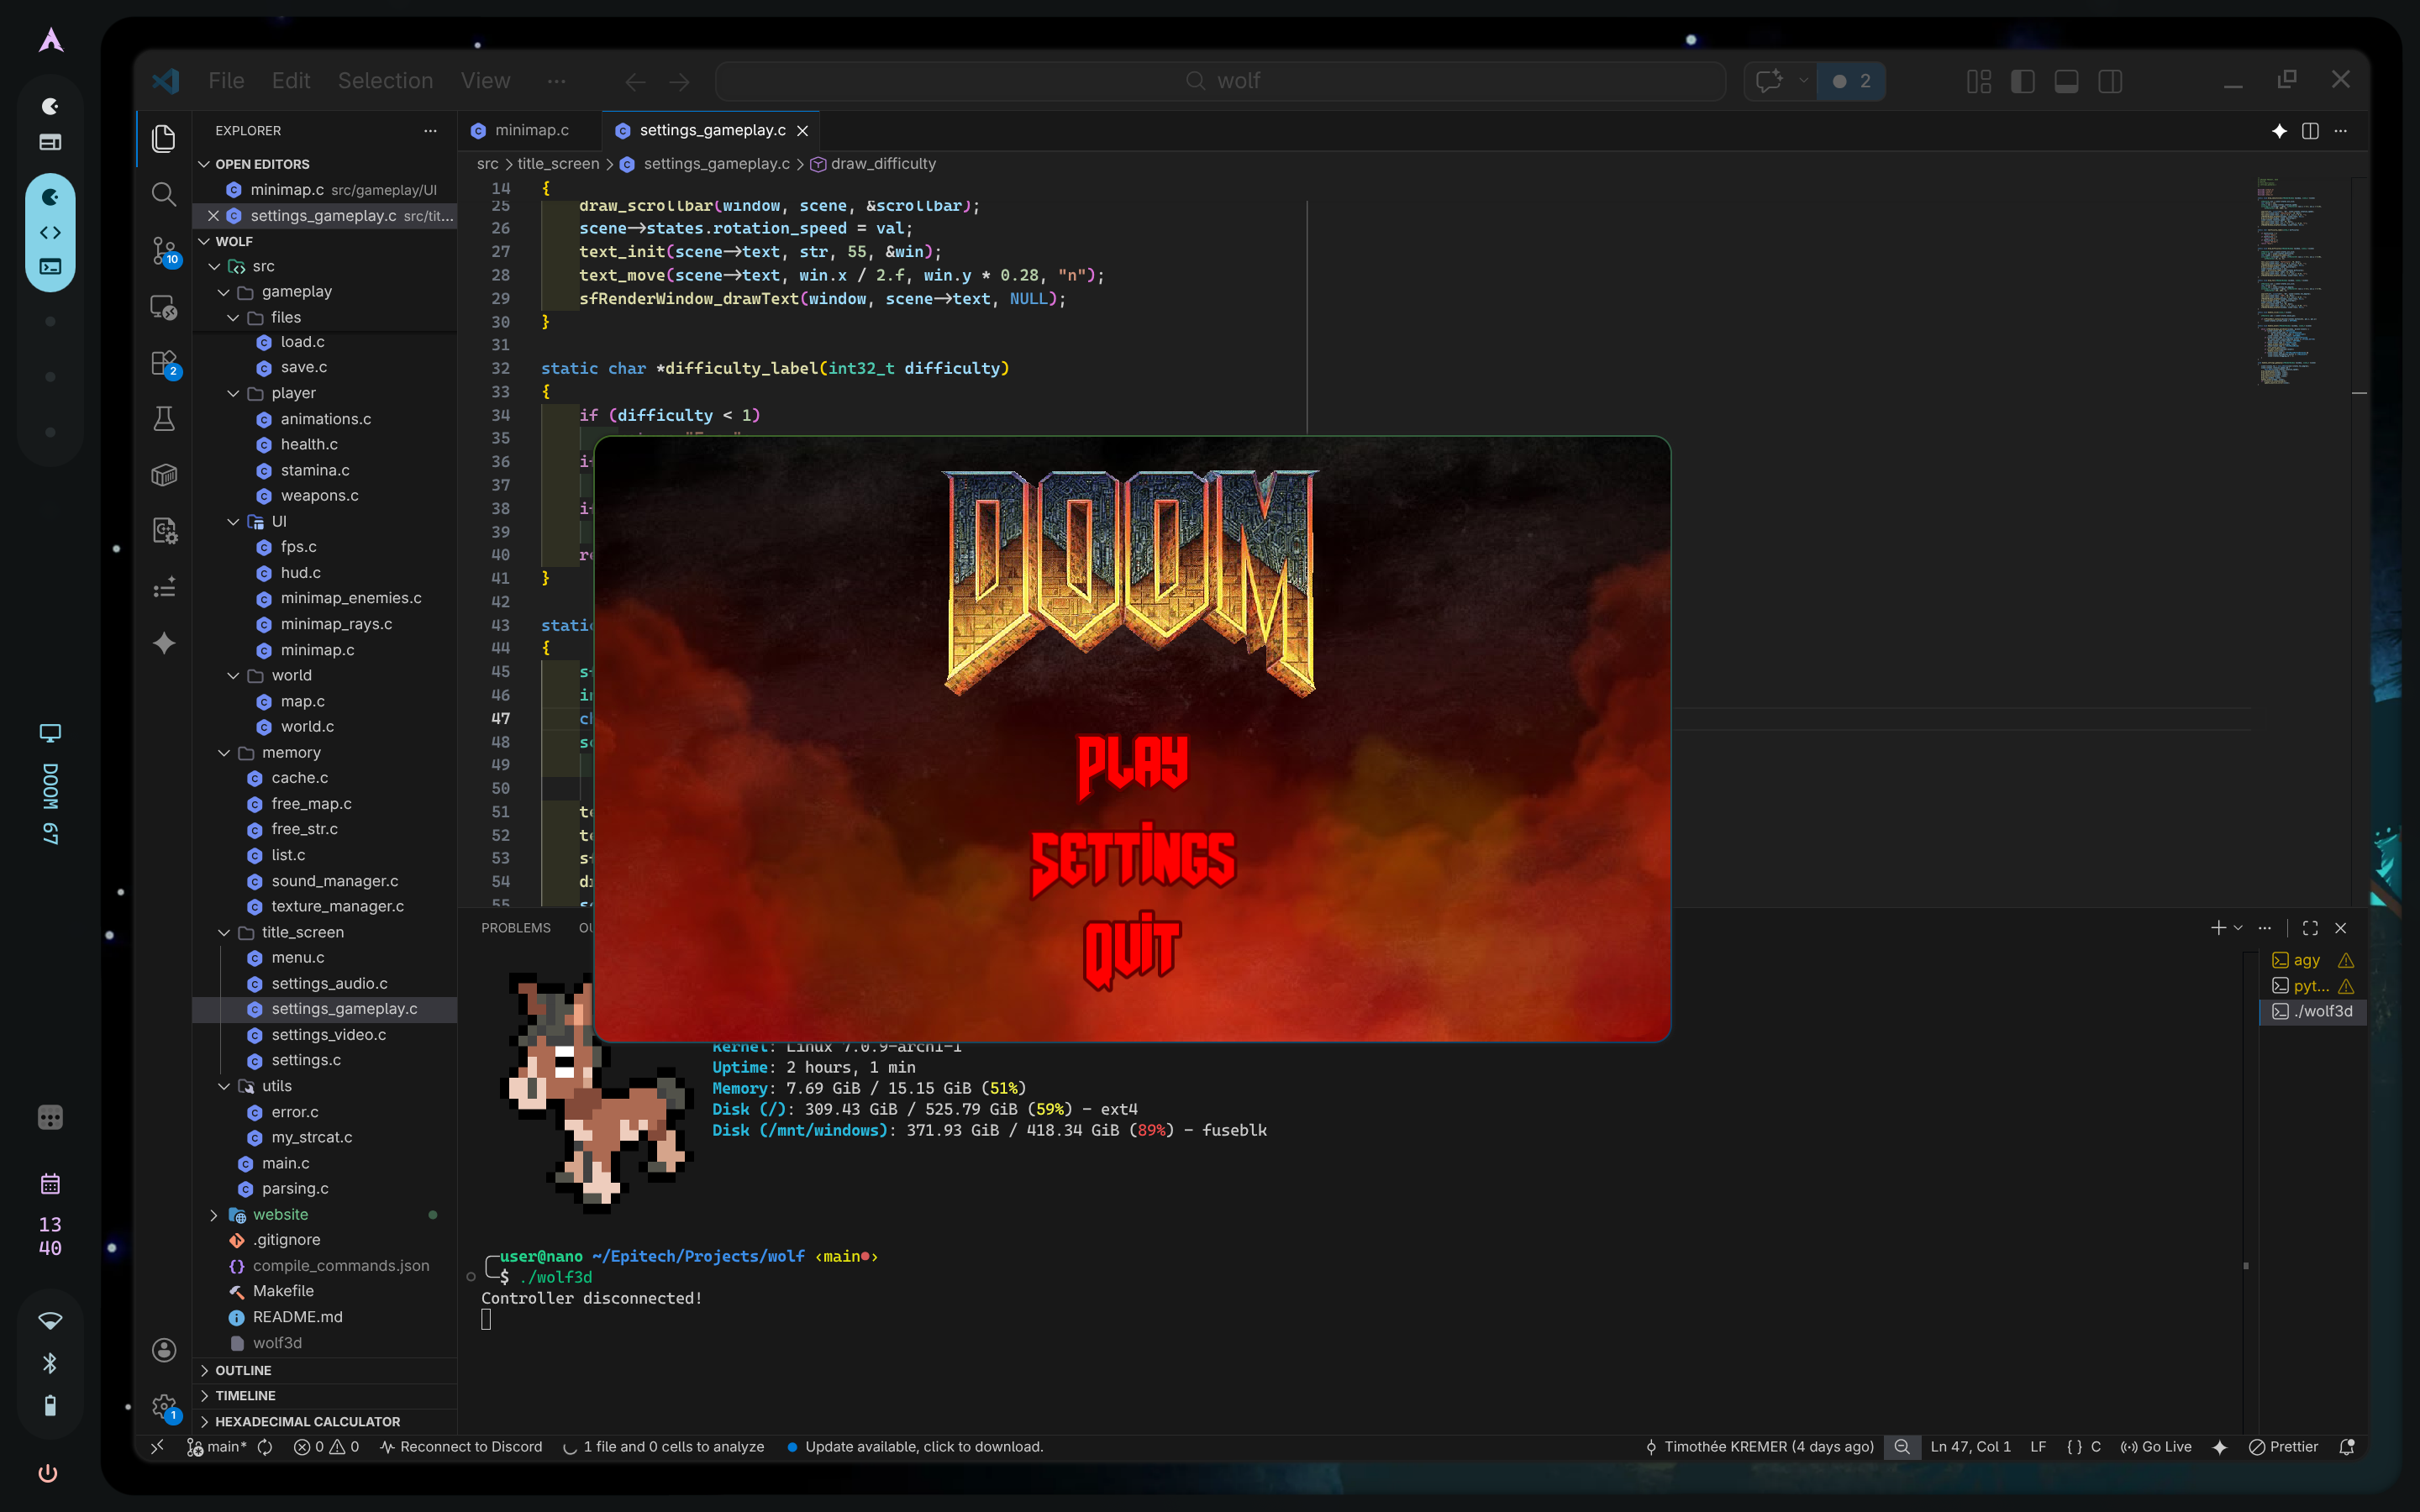Expand the TIMELINE section
Image resolution: width=2420 pixels, height=1512 pixels.
point(325,1395)
